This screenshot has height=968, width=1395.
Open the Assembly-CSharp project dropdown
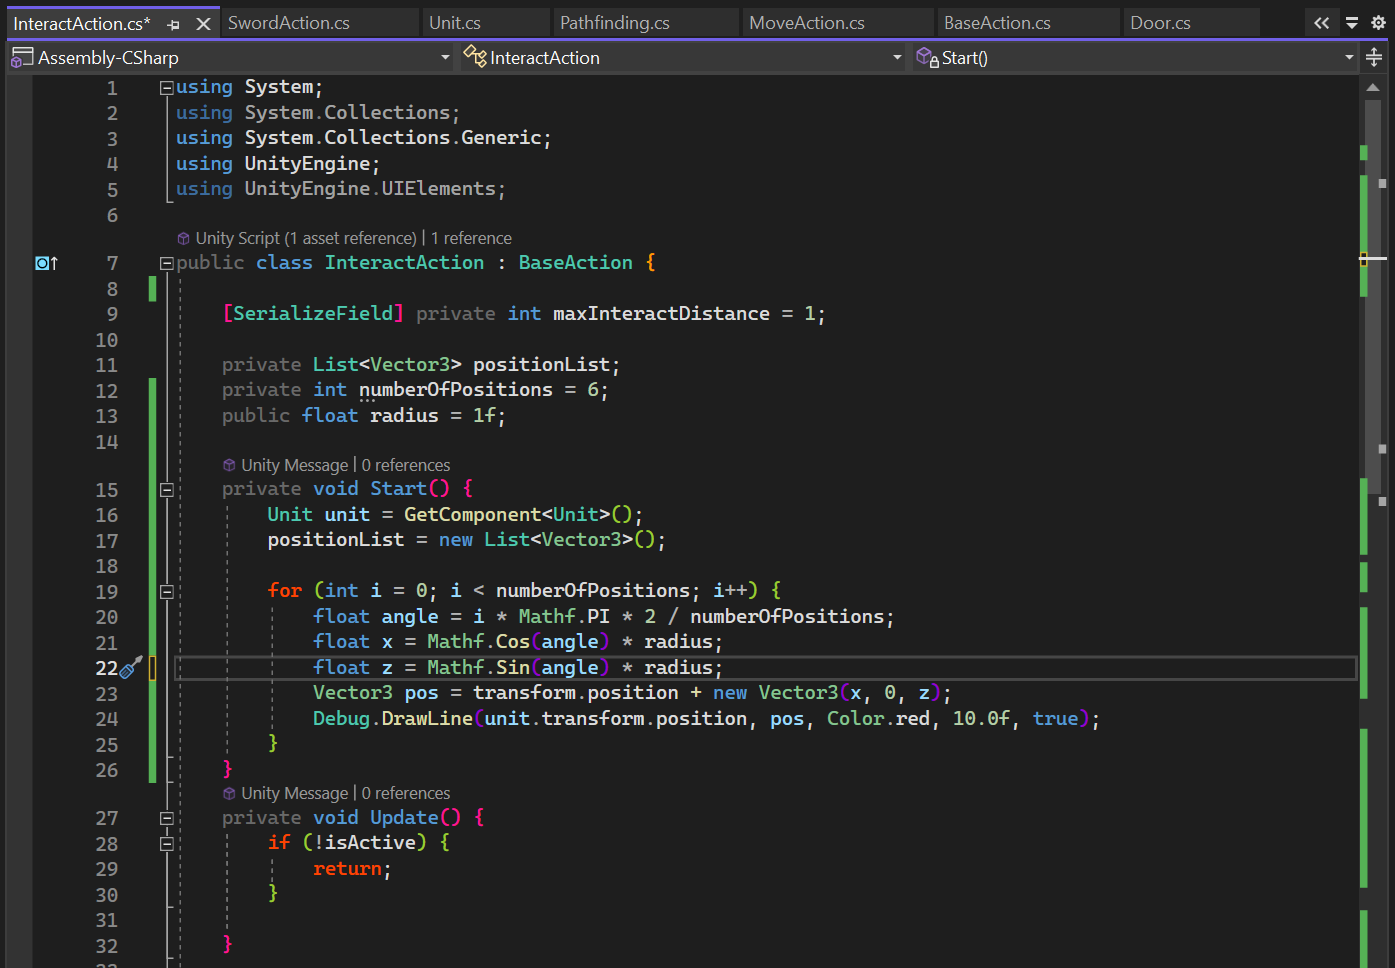pos(445,57)
